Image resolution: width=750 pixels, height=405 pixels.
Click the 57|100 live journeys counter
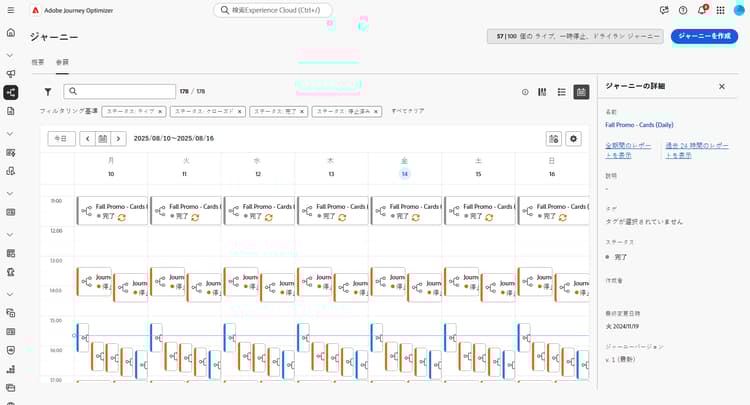click(x=575, y=36)
